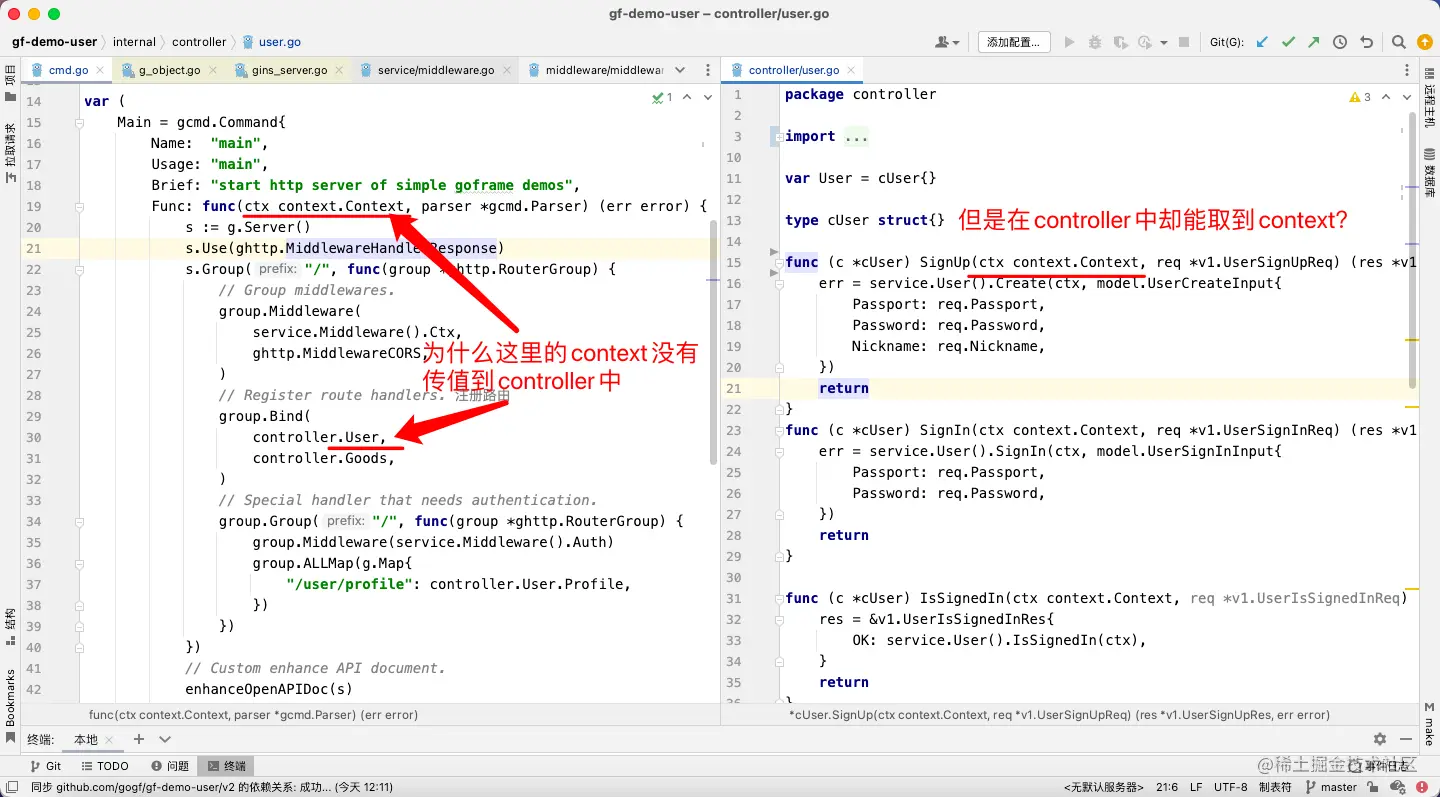This screenshot has height=797, width=1440.
Task: Open the Git tool window button
Action: pos(46,766)
